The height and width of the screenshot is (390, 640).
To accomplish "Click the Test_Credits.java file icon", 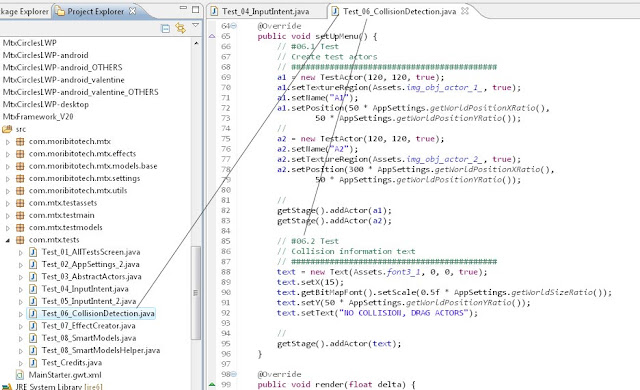I will click(x=33, y=362).
